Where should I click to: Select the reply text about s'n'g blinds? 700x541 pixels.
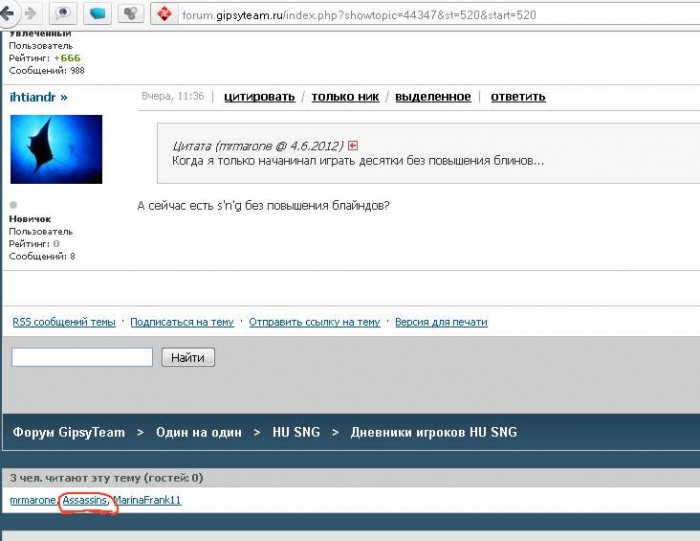click(263, 206)
